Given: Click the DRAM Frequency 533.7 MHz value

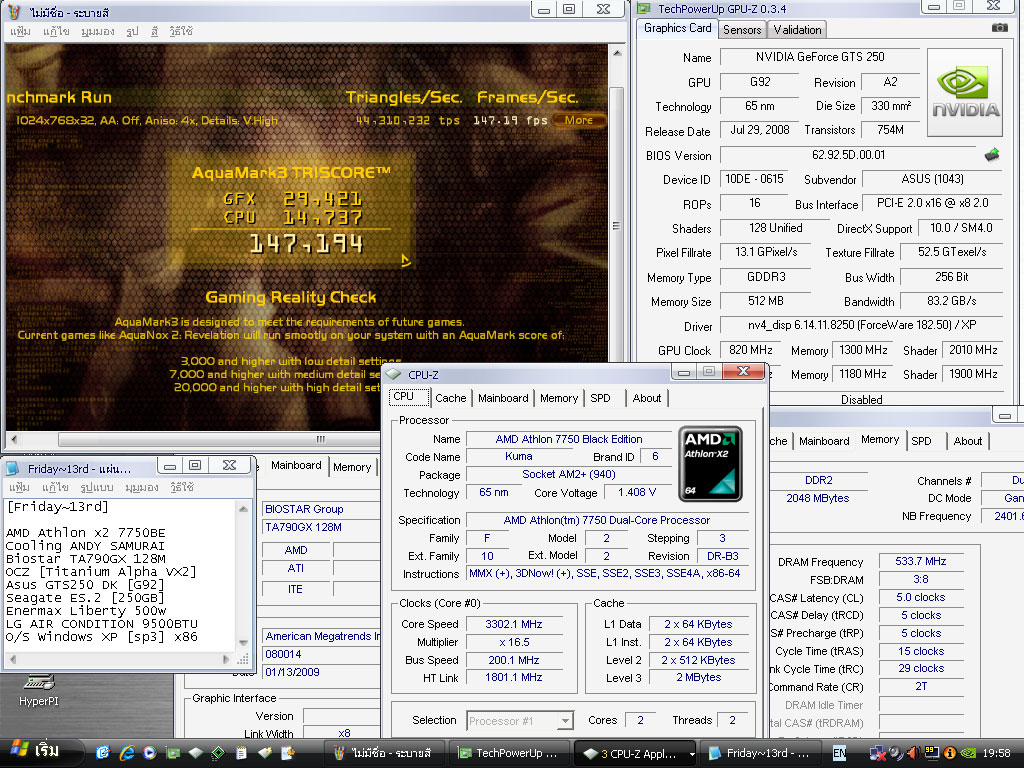Looking at the screenshot, I should (921, 561).
